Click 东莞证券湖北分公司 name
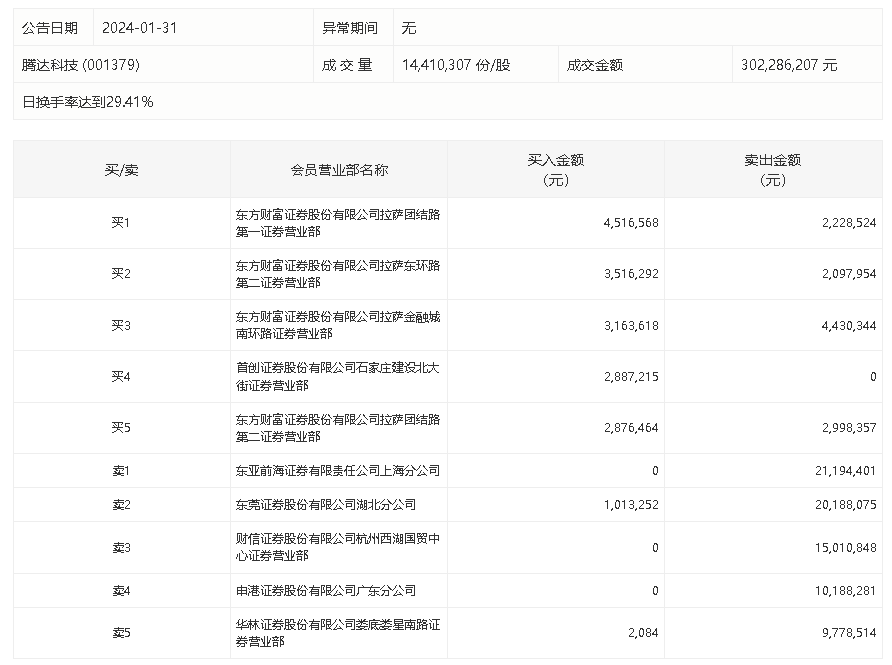Screen dimensions: 892x665 pos(326,505)
